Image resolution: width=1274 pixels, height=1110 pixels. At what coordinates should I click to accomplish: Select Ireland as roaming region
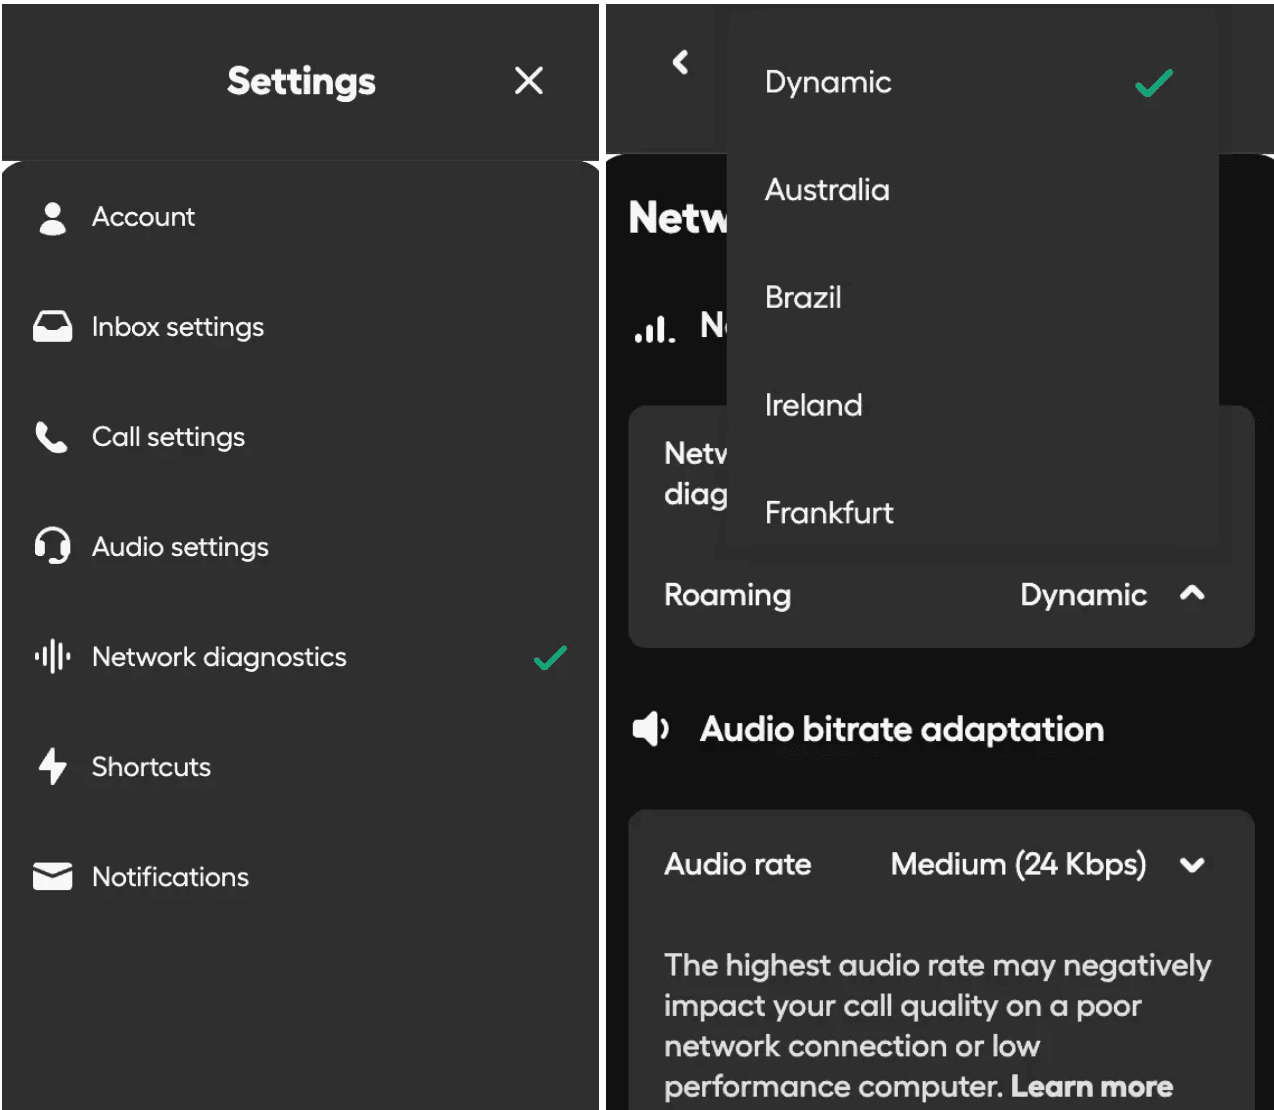(813, 405)
